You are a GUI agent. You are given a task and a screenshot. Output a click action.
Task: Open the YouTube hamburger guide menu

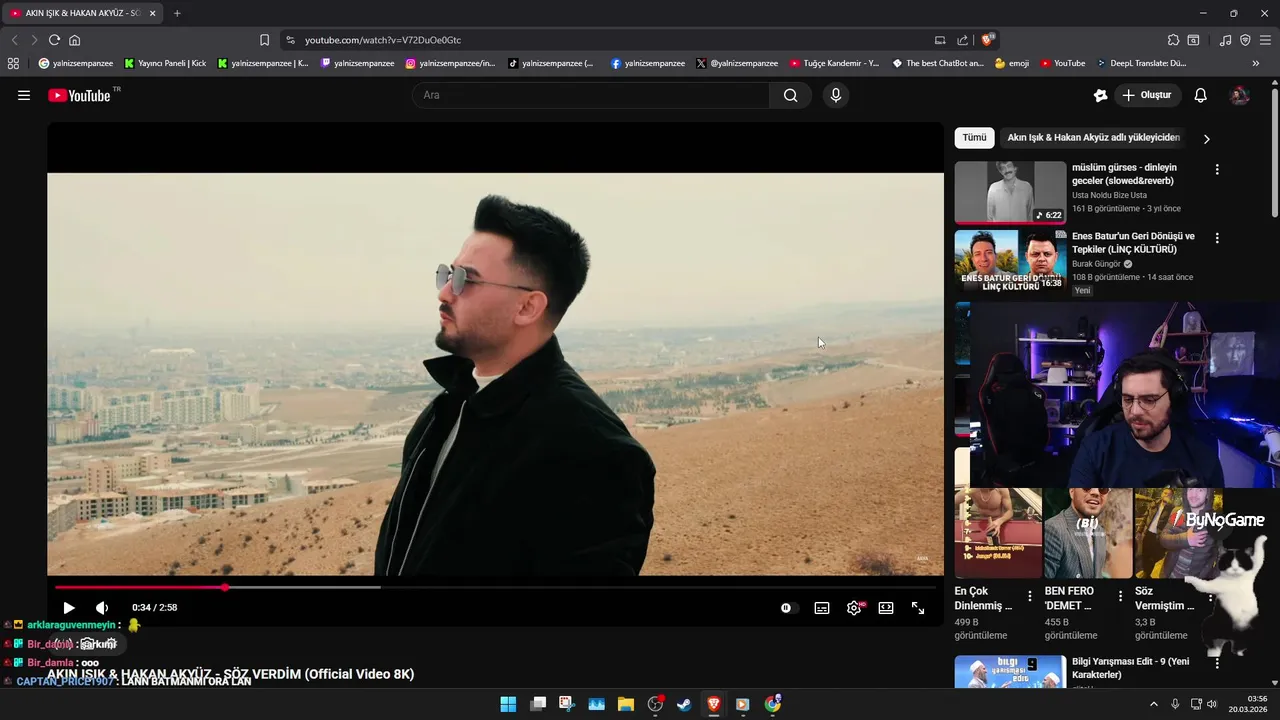[x=24, y=95]
